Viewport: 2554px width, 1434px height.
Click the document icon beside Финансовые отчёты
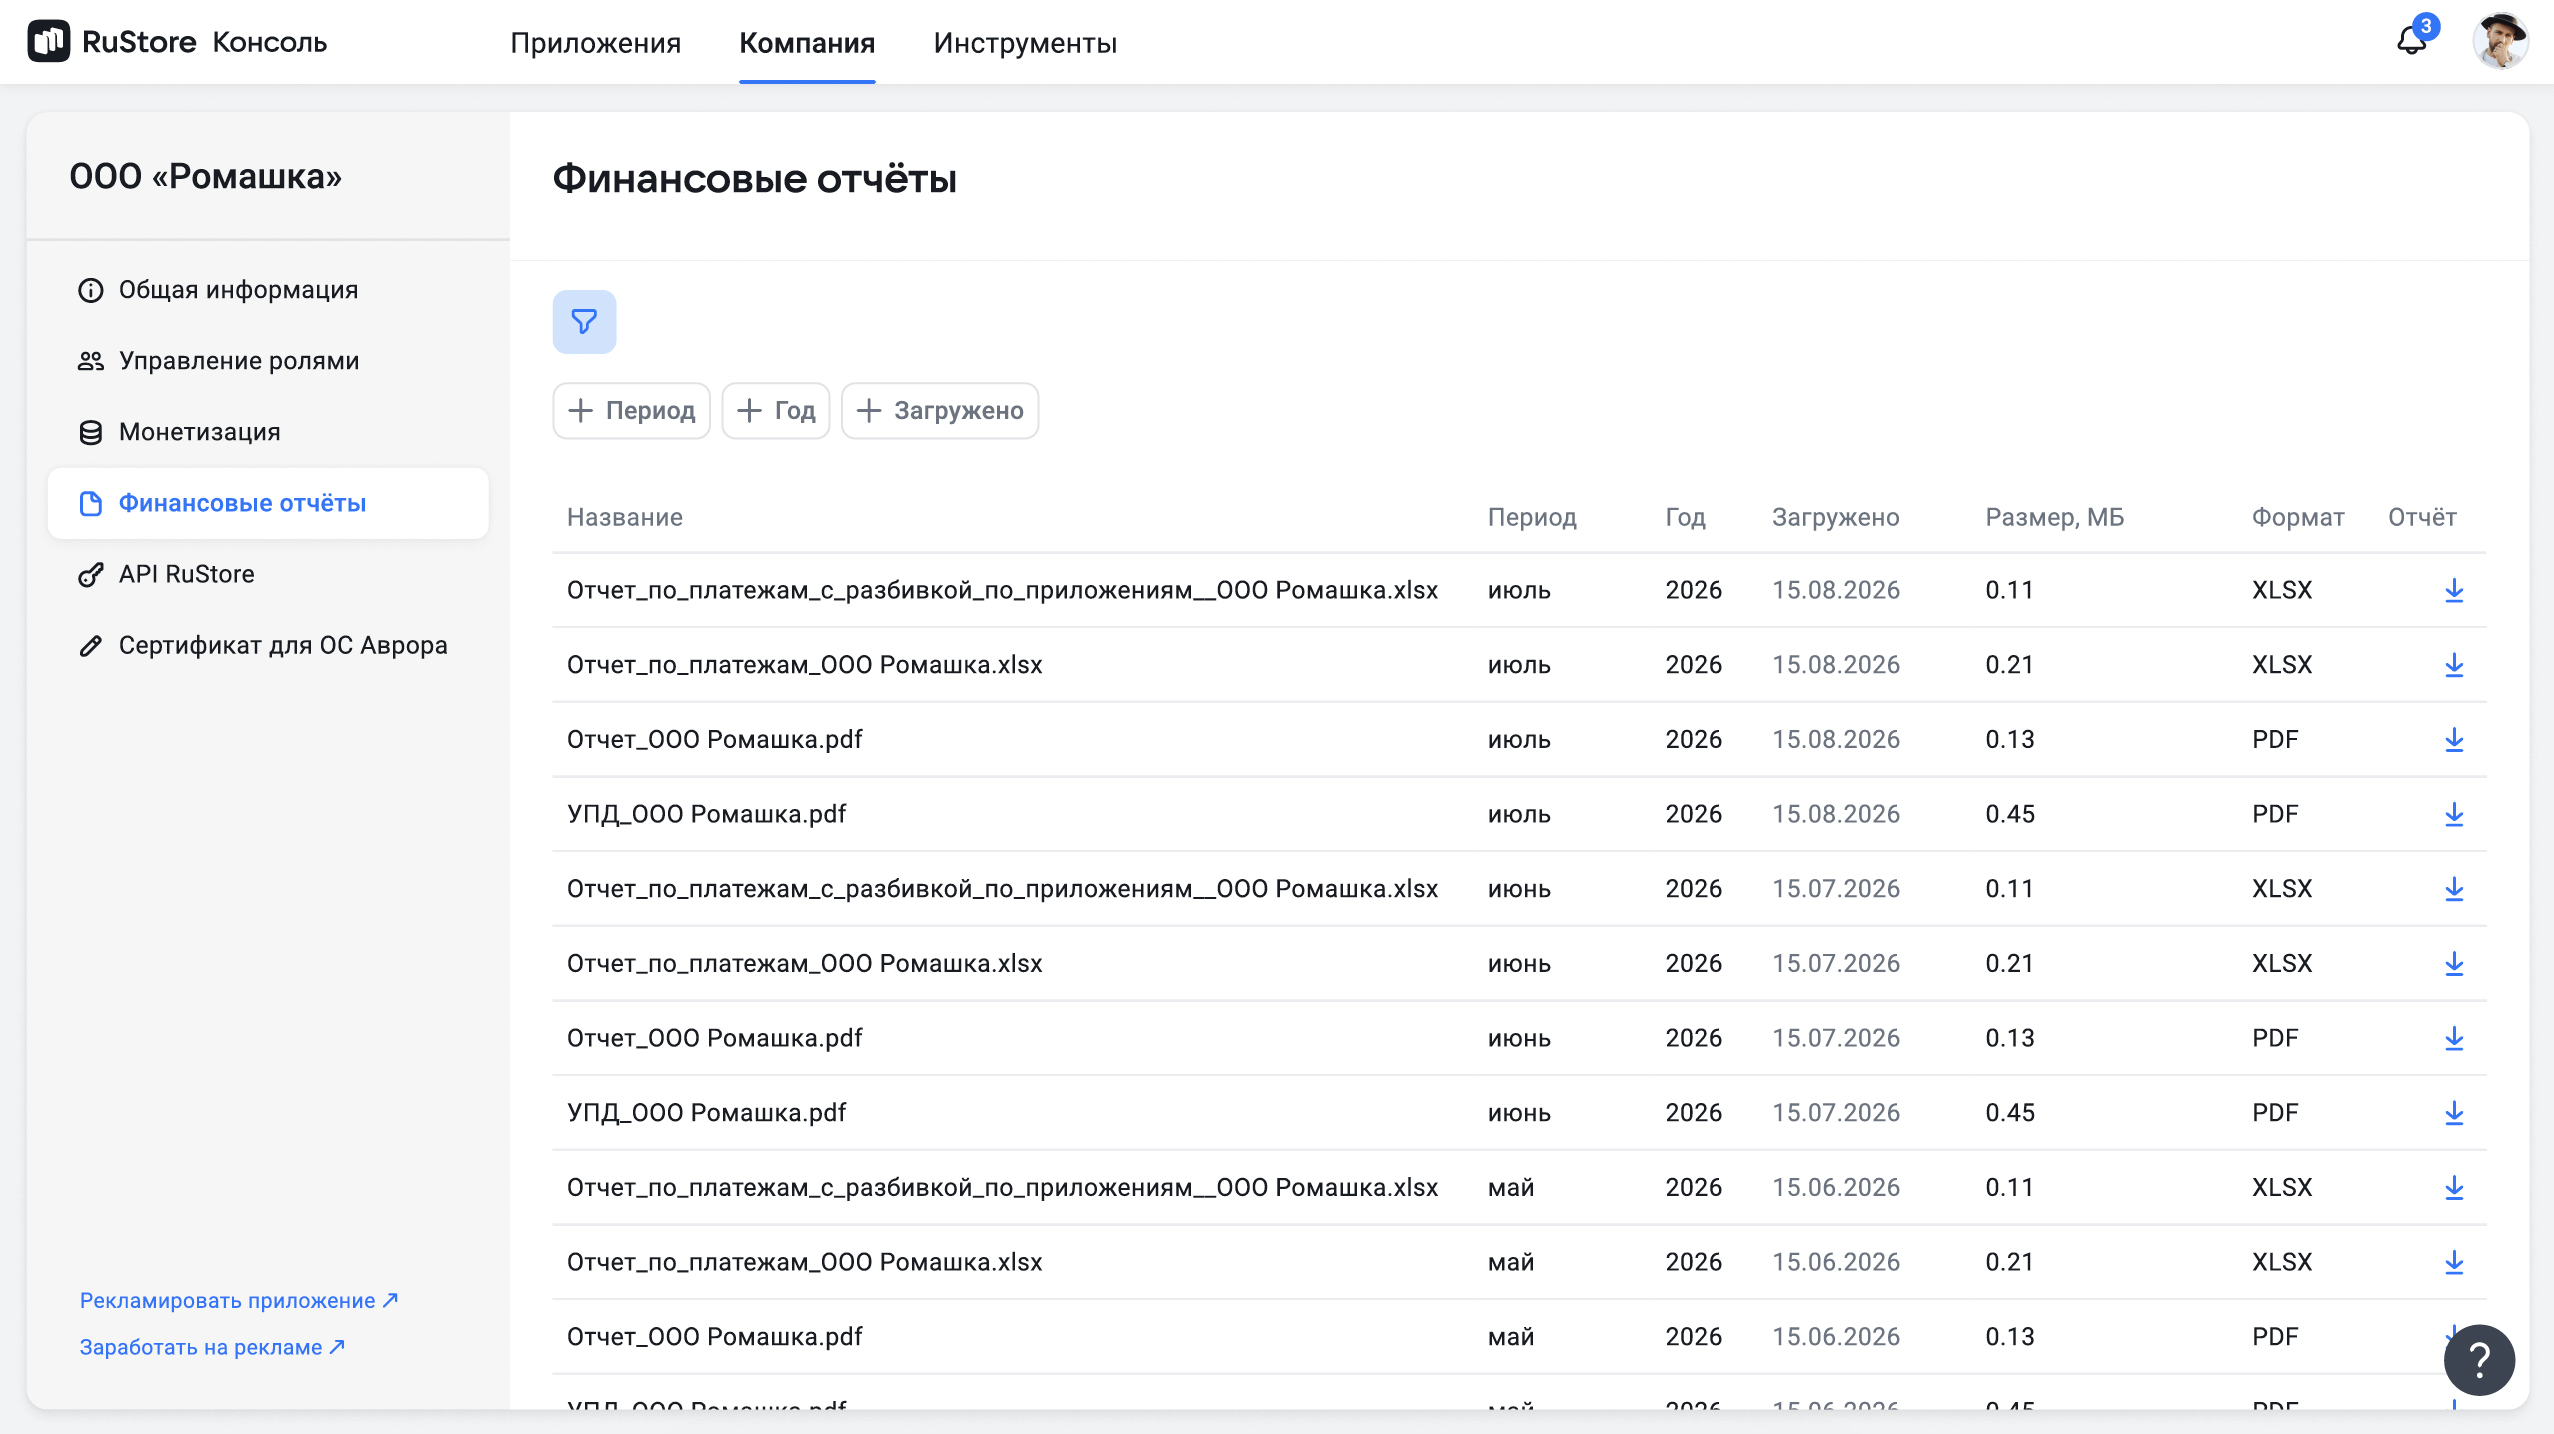pos(91,503)
